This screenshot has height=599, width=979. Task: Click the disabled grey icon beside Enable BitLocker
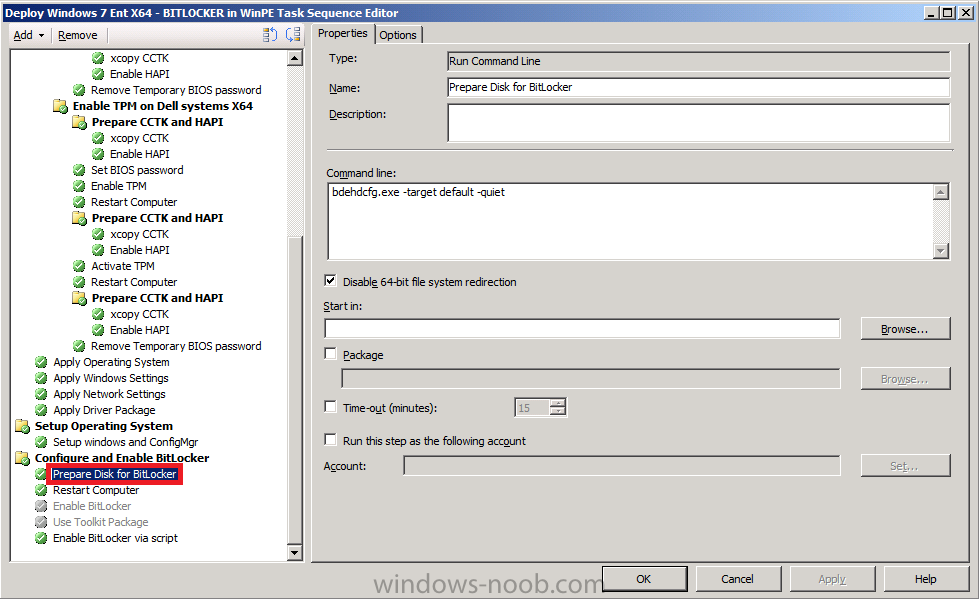tap(41, 506)
